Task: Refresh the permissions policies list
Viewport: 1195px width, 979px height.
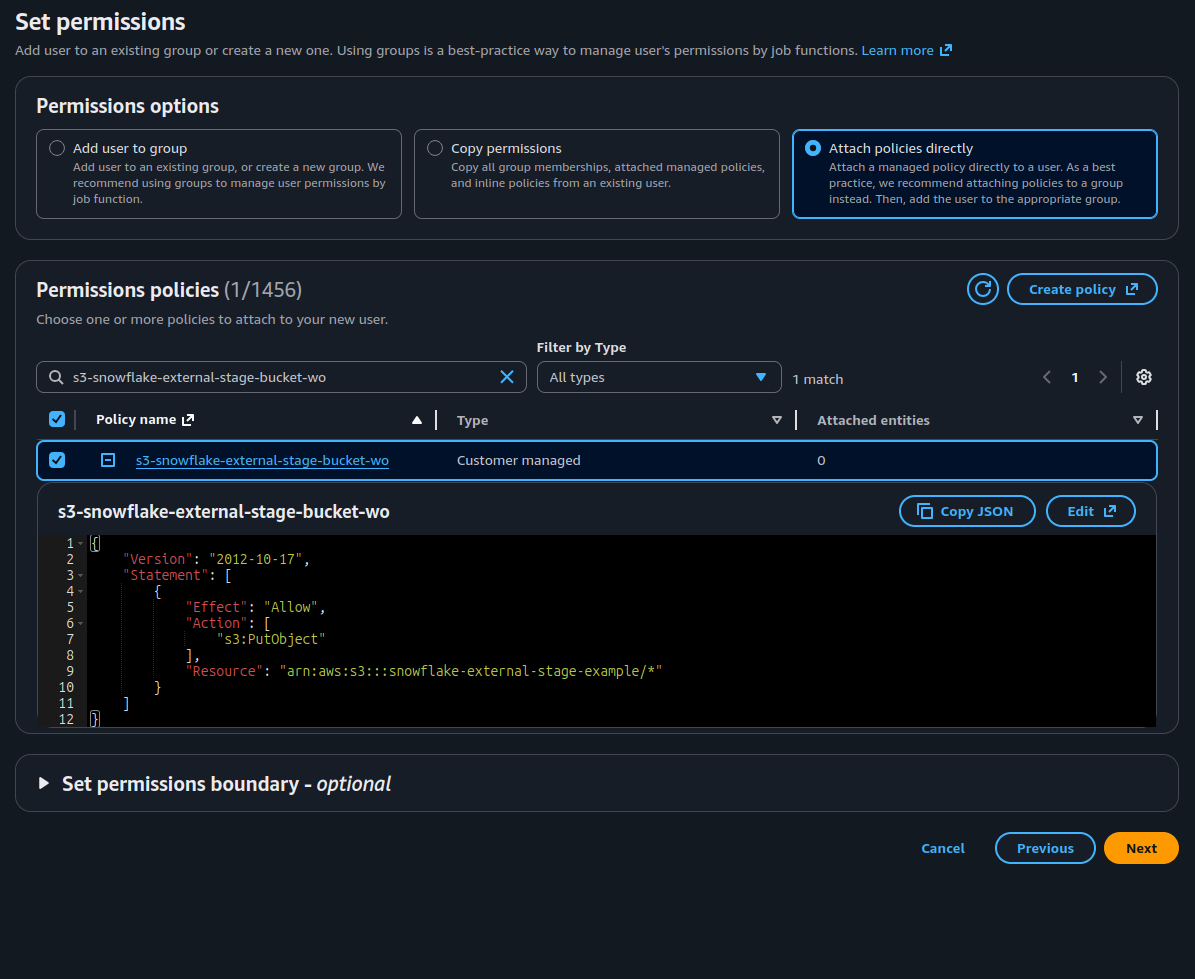Action: click(x=982, y=290)
